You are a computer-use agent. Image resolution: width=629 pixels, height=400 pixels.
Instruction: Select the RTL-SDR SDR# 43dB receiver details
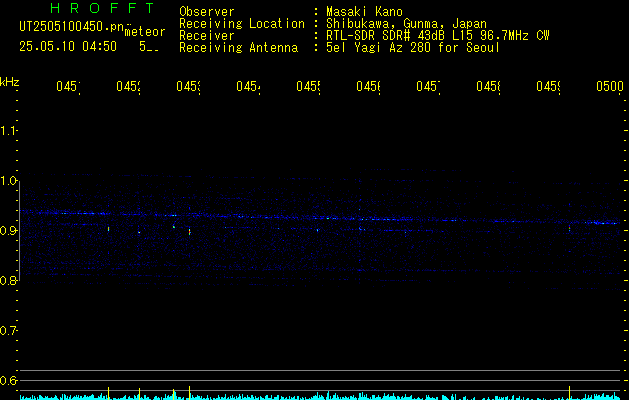[x=438, y=36]
